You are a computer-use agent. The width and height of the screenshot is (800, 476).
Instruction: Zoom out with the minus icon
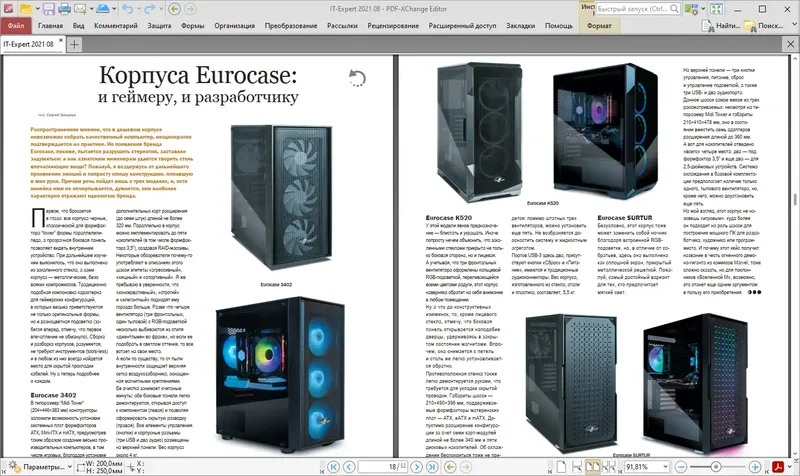tap(681, 467)
